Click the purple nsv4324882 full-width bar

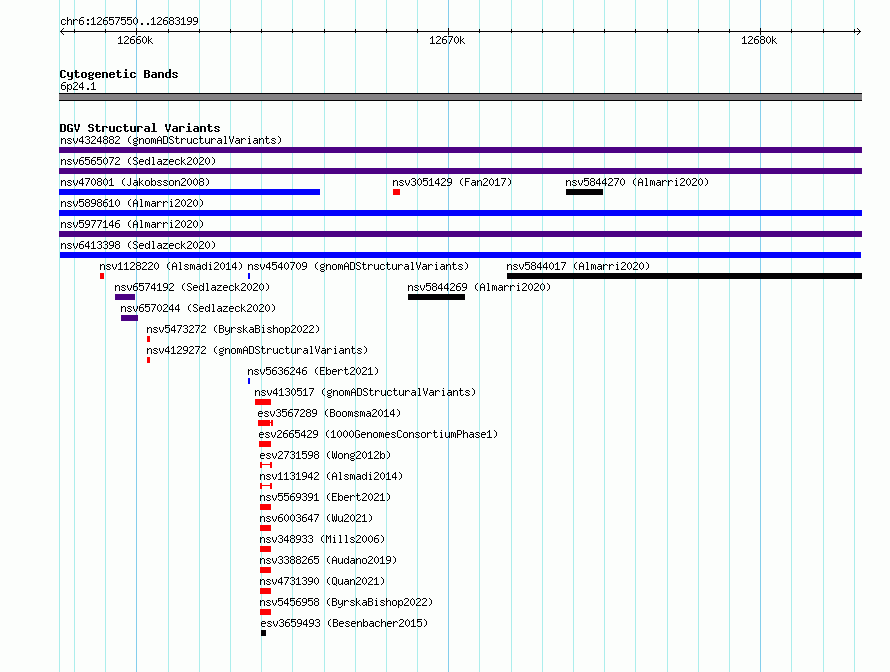pos(460,150)
